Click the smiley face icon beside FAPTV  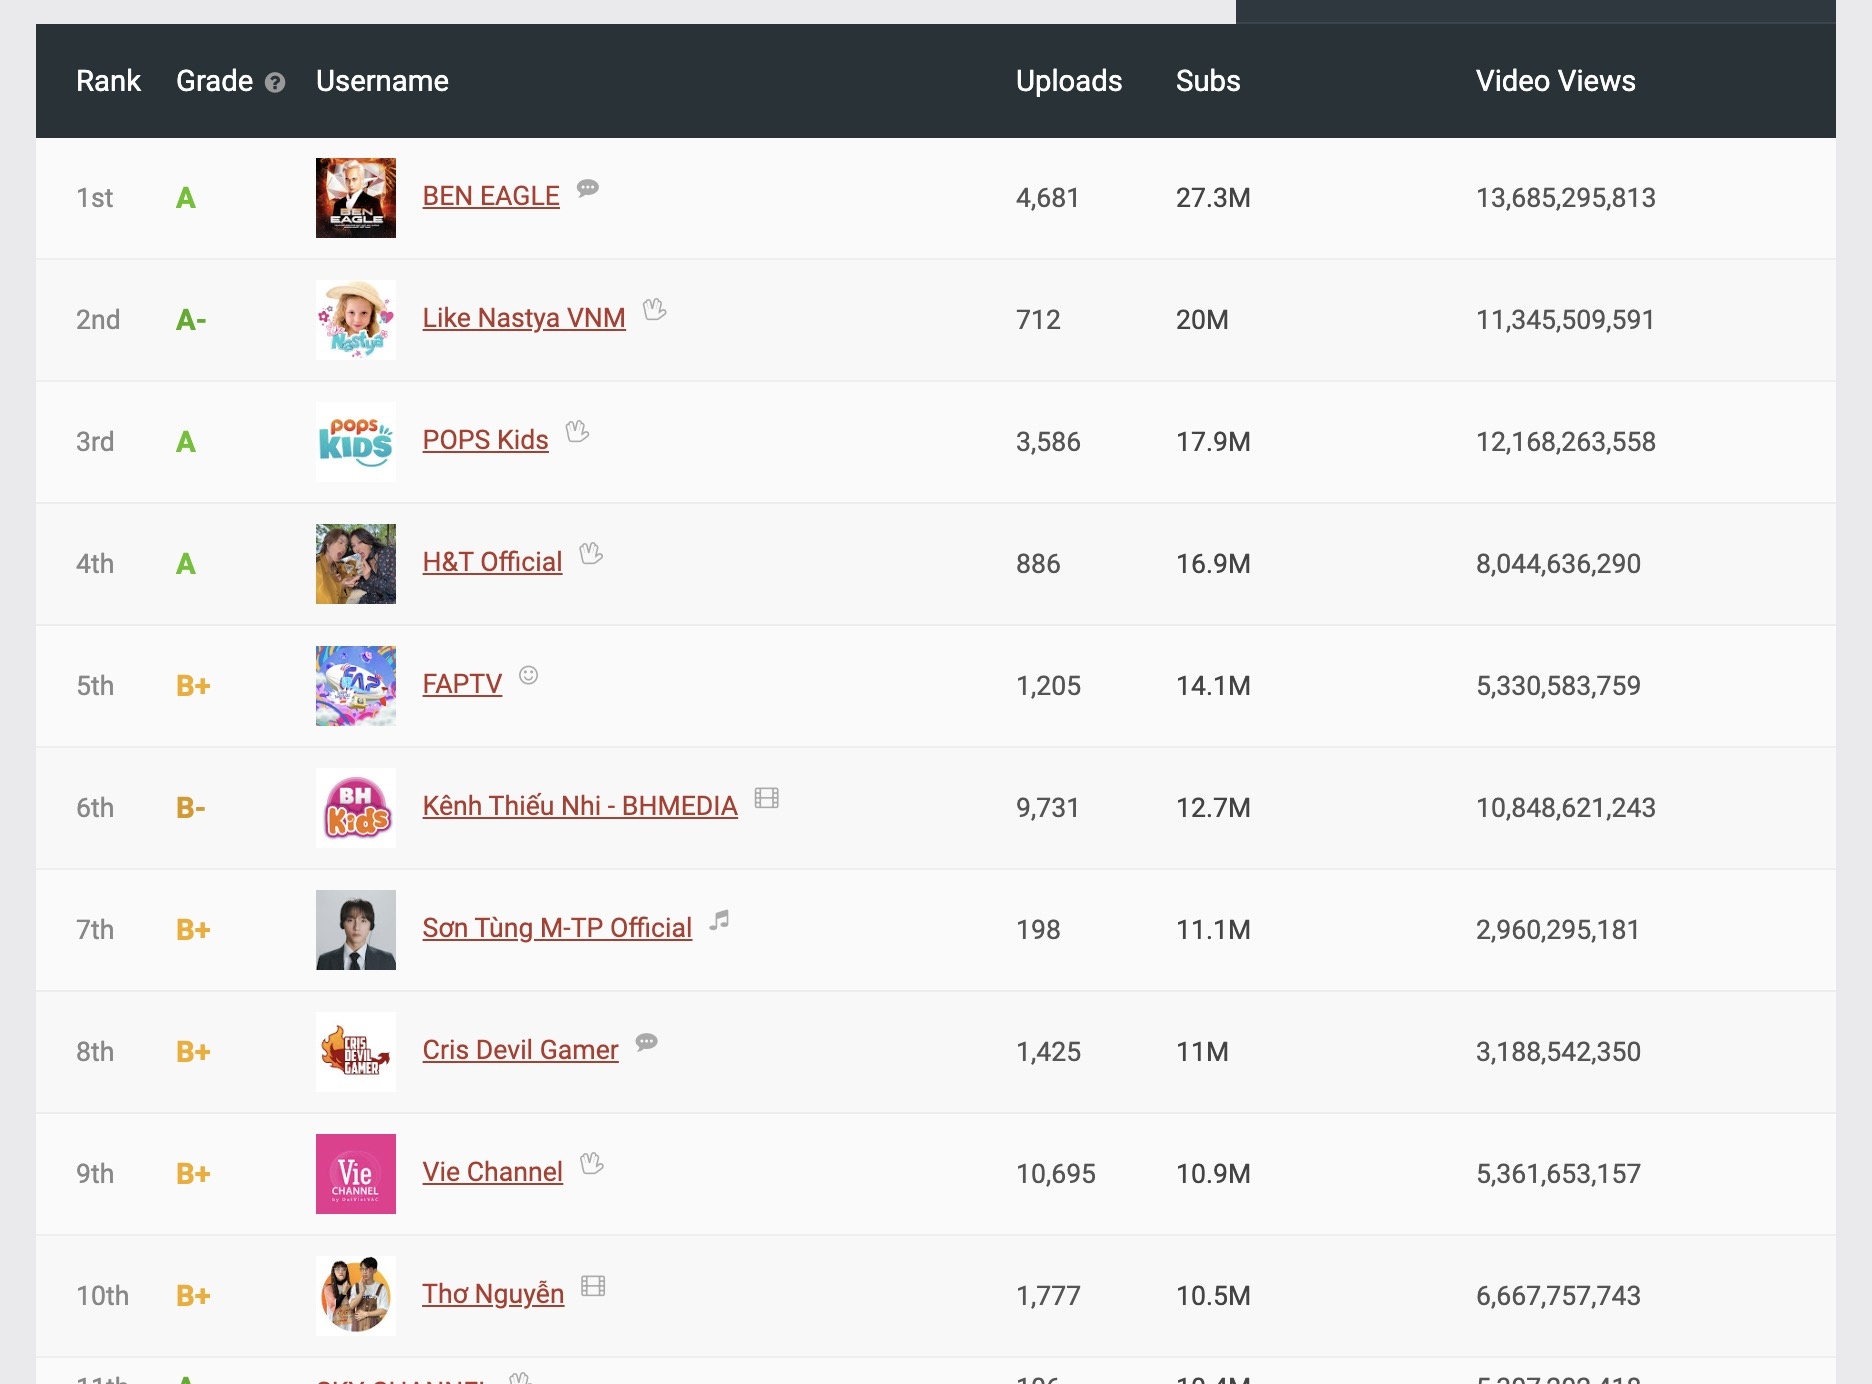[x=529, y=676]
